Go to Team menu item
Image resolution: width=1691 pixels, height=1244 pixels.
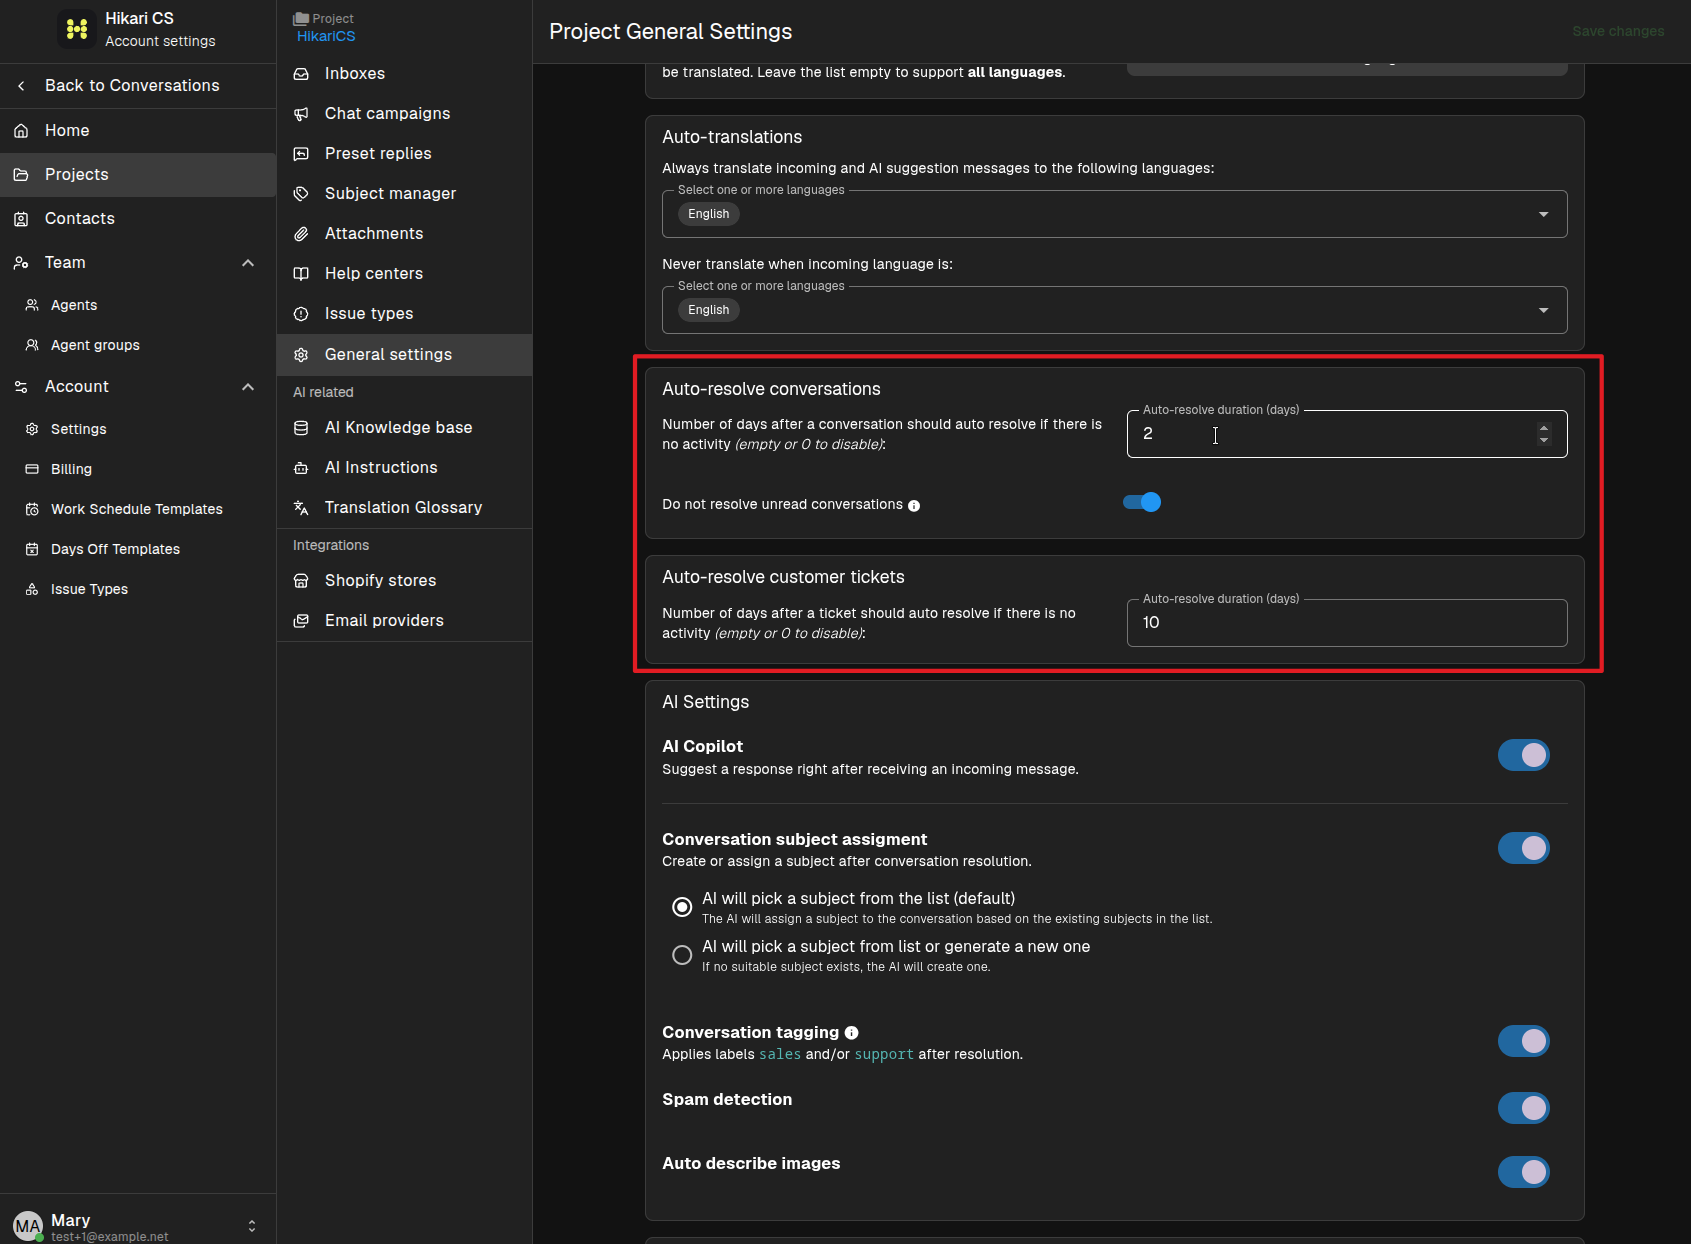click(138, 263)
